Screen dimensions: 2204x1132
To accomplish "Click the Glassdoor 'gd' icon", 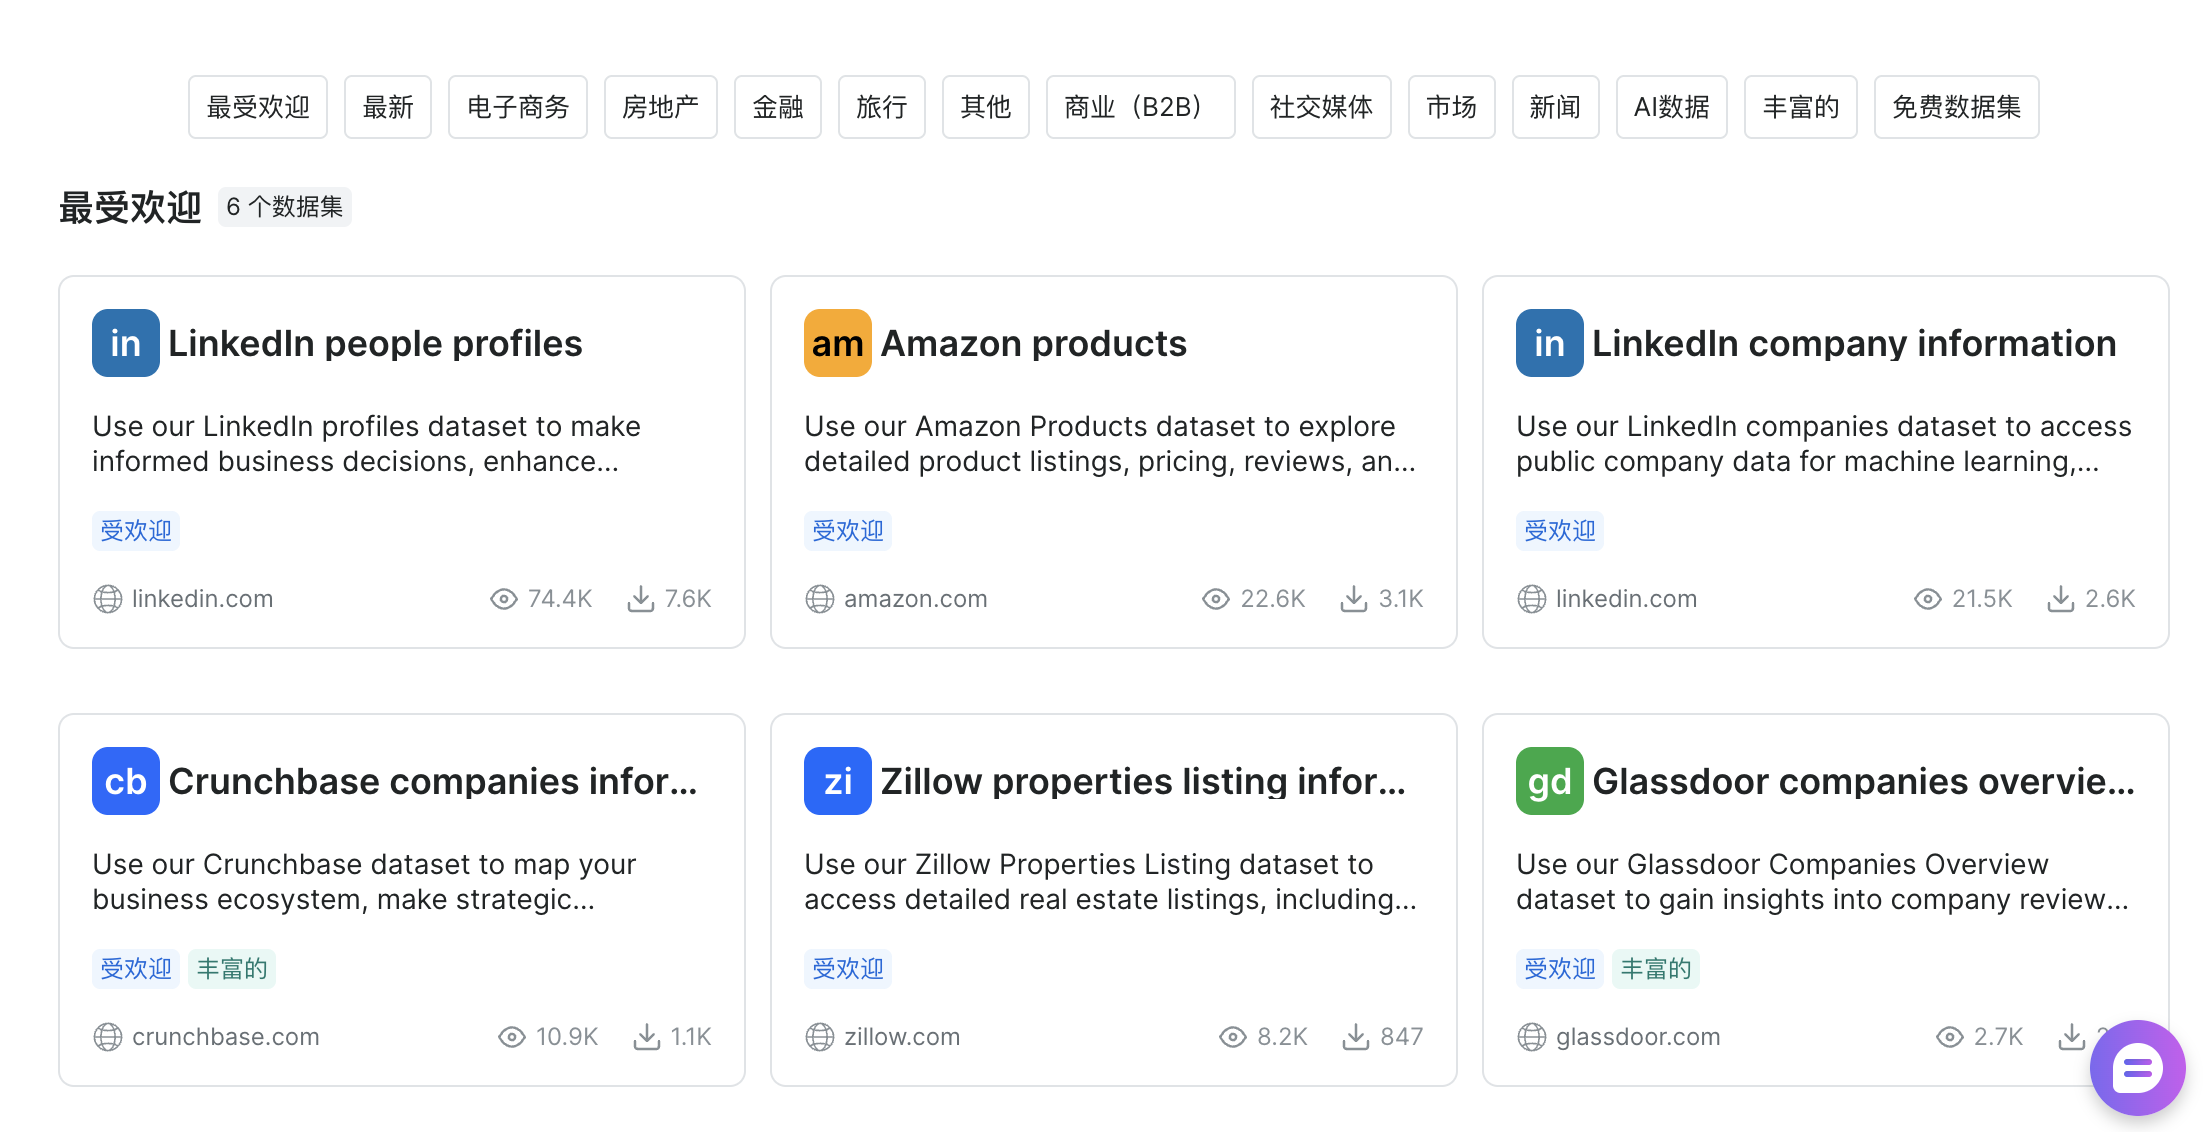I will (1549, 781).
